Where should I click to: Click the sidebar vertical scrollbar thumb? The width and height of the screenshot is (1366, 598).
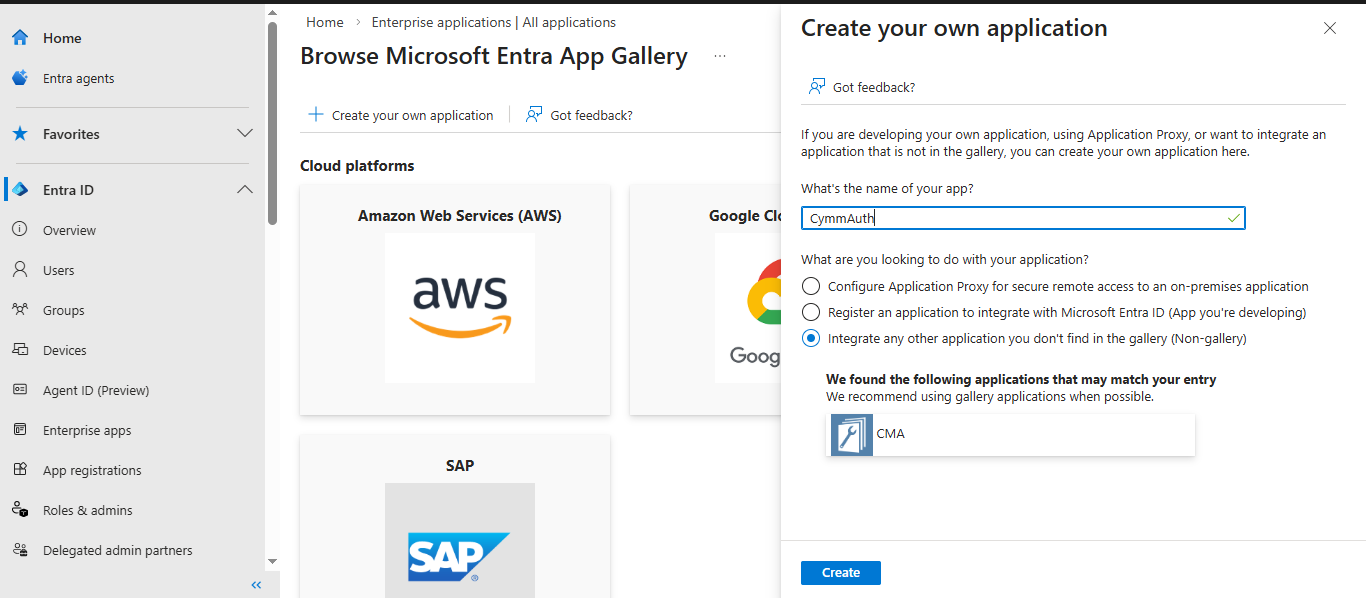[x=273, y=123]
